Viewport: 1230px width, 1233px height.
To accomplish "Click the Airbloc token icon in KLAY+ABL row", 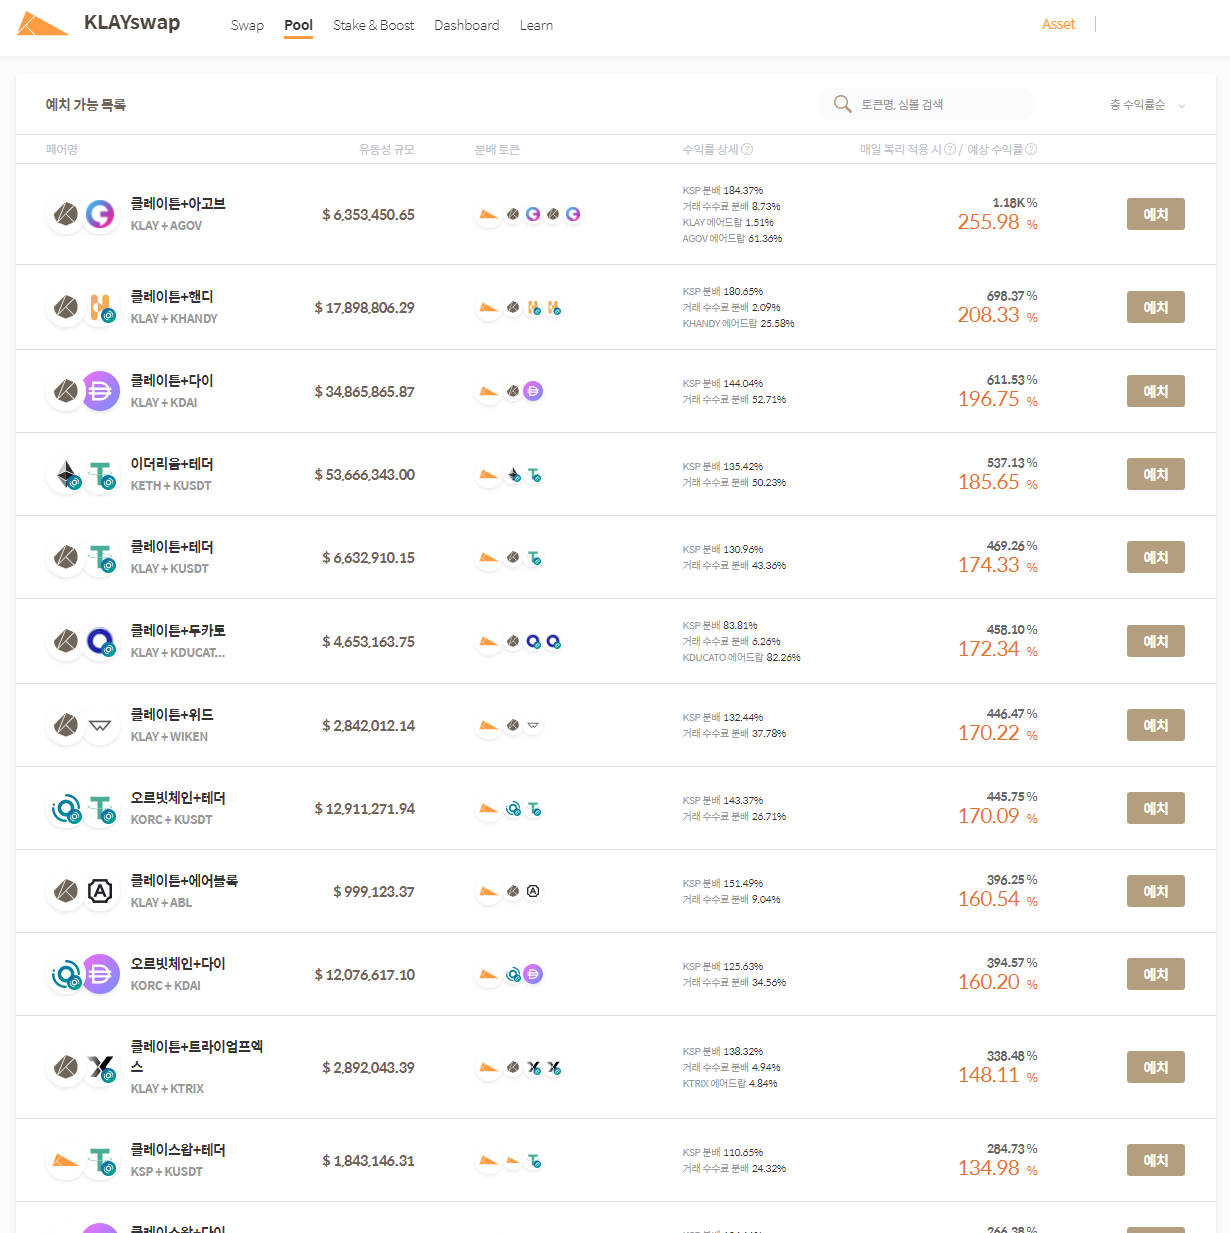I will pos(100,891).
